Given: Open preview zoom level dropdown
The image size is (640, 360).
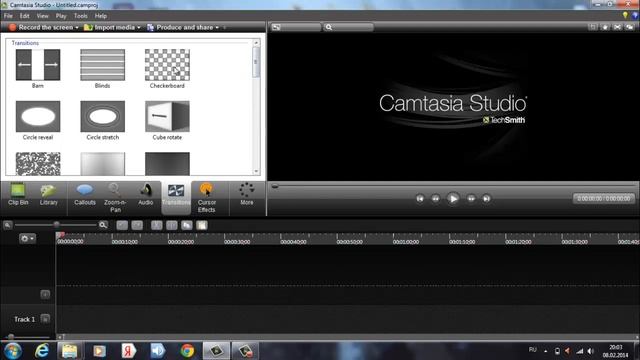Looking at the screenshot, I should pos(348,27).
